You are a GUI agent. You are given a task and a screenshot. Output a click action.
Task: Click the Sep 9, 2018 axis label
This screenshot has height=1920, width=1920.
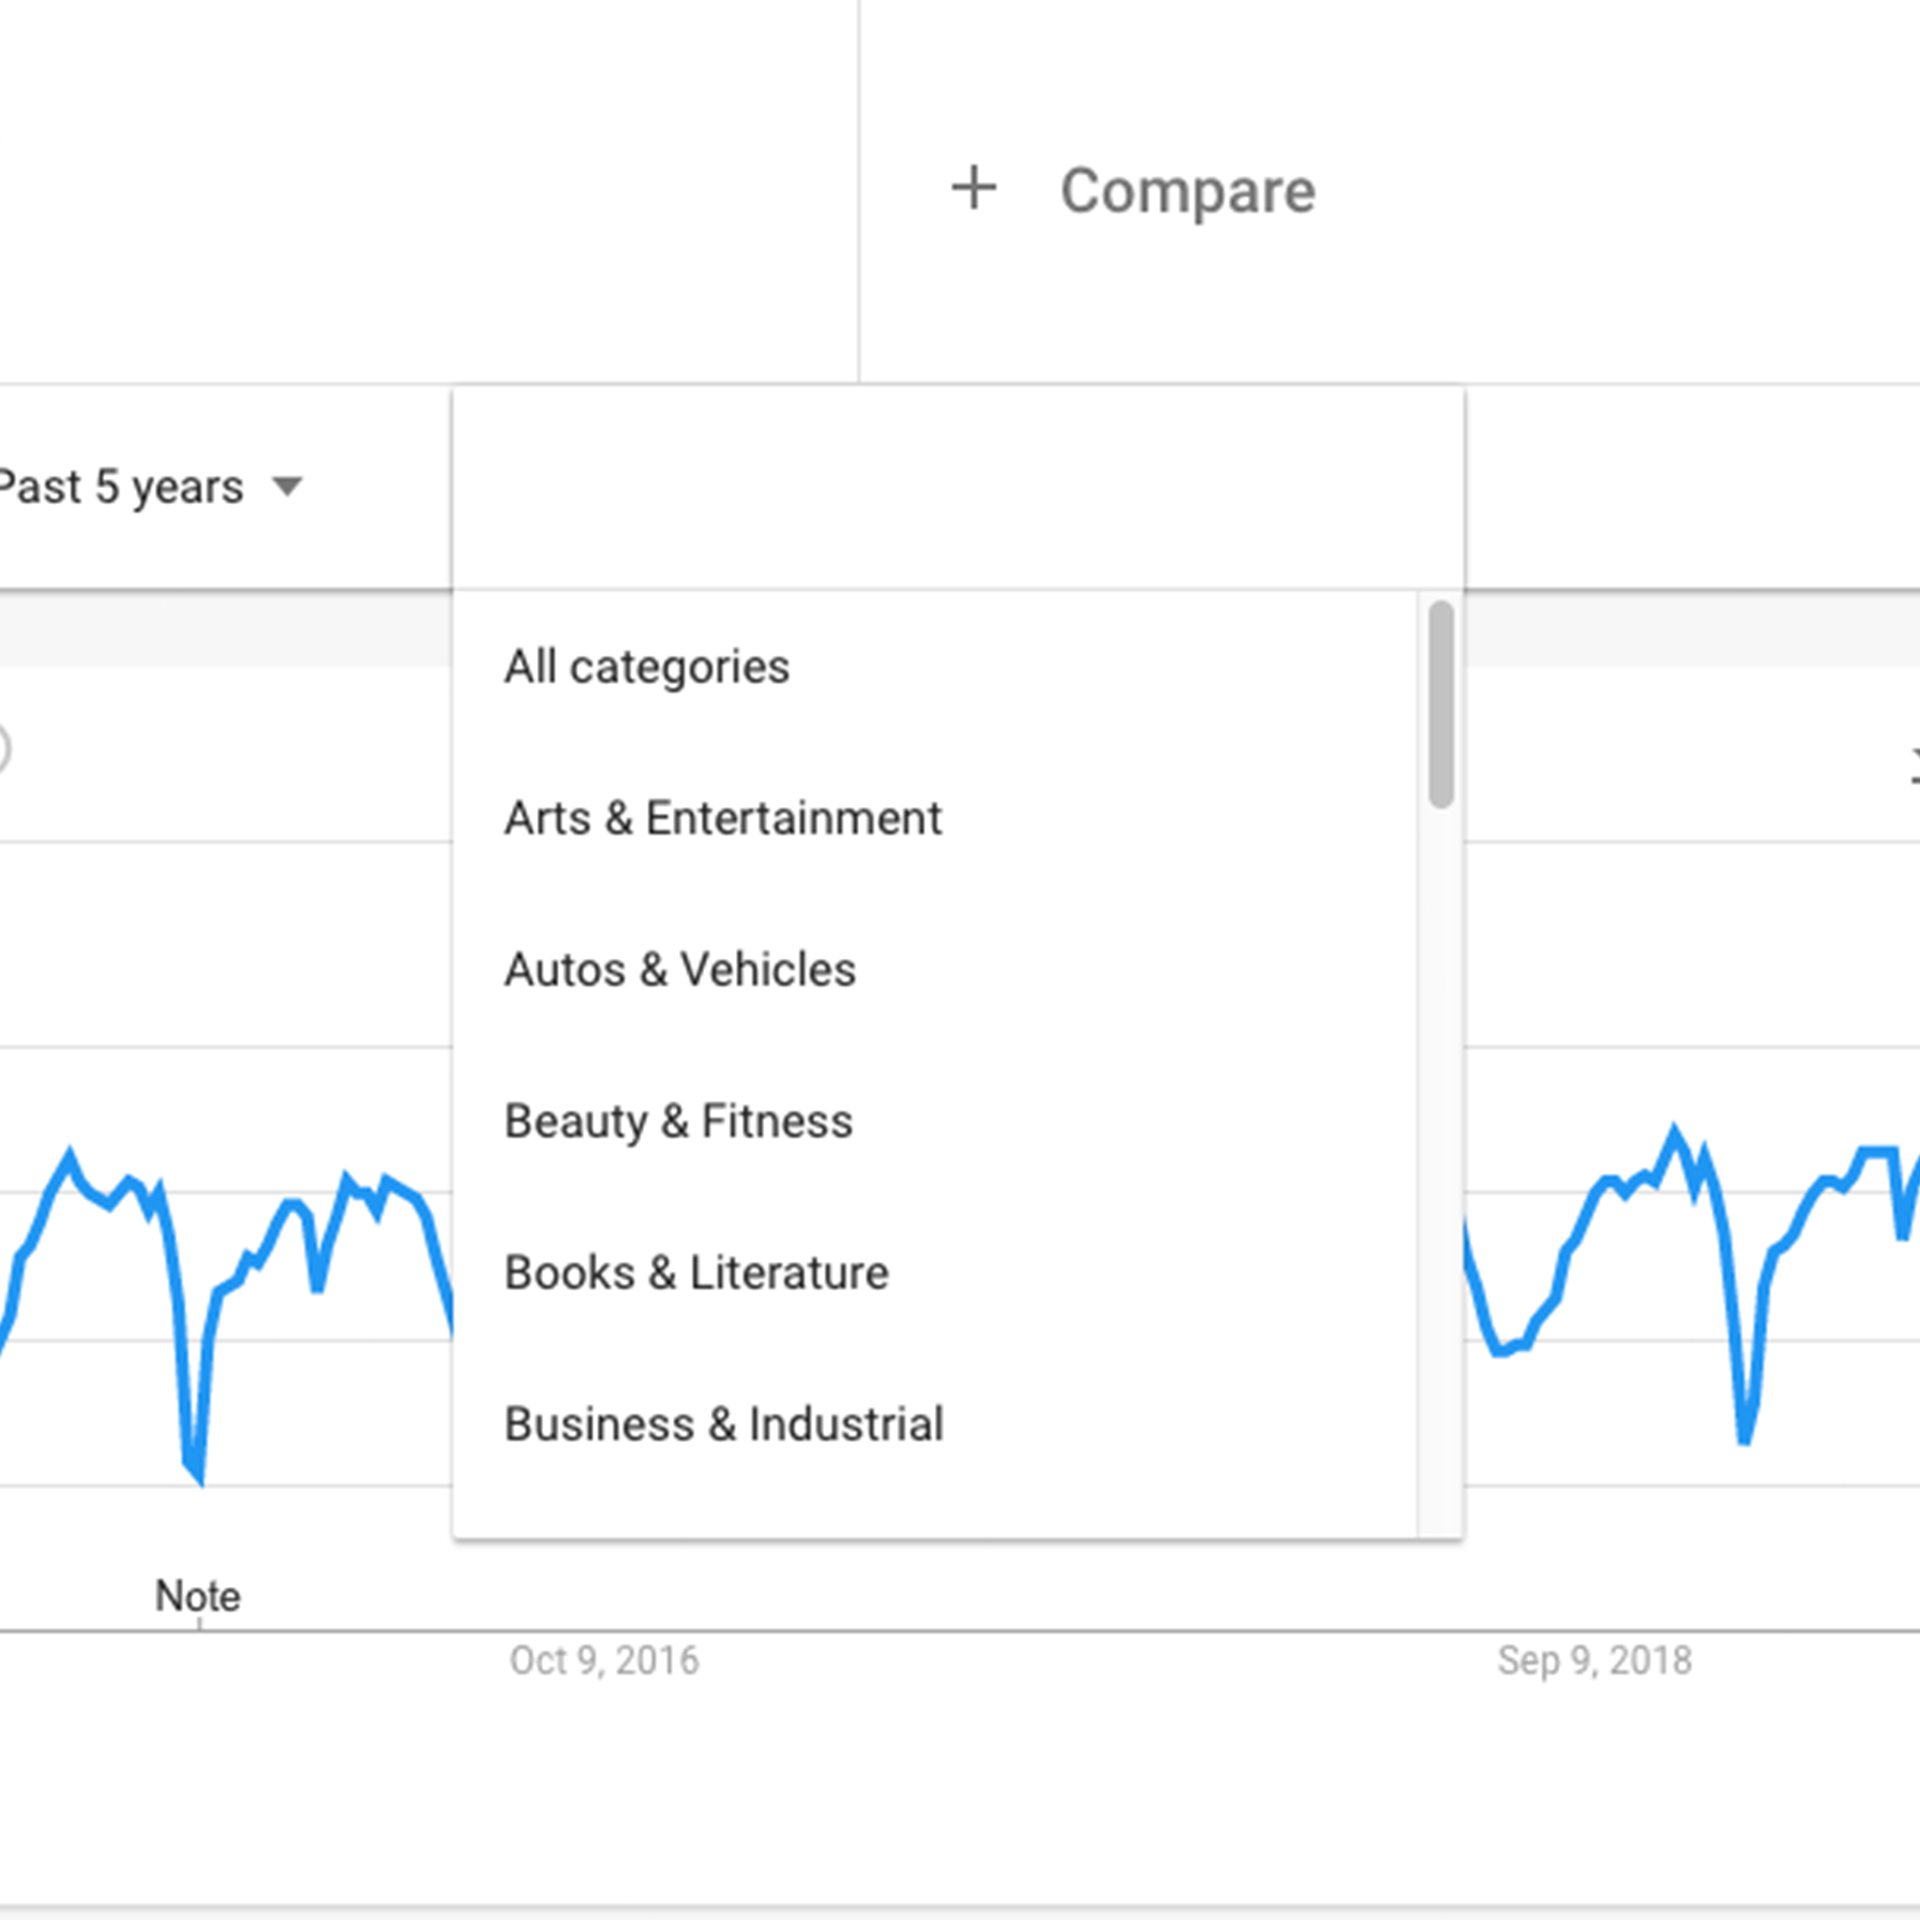point(1594,1660)
